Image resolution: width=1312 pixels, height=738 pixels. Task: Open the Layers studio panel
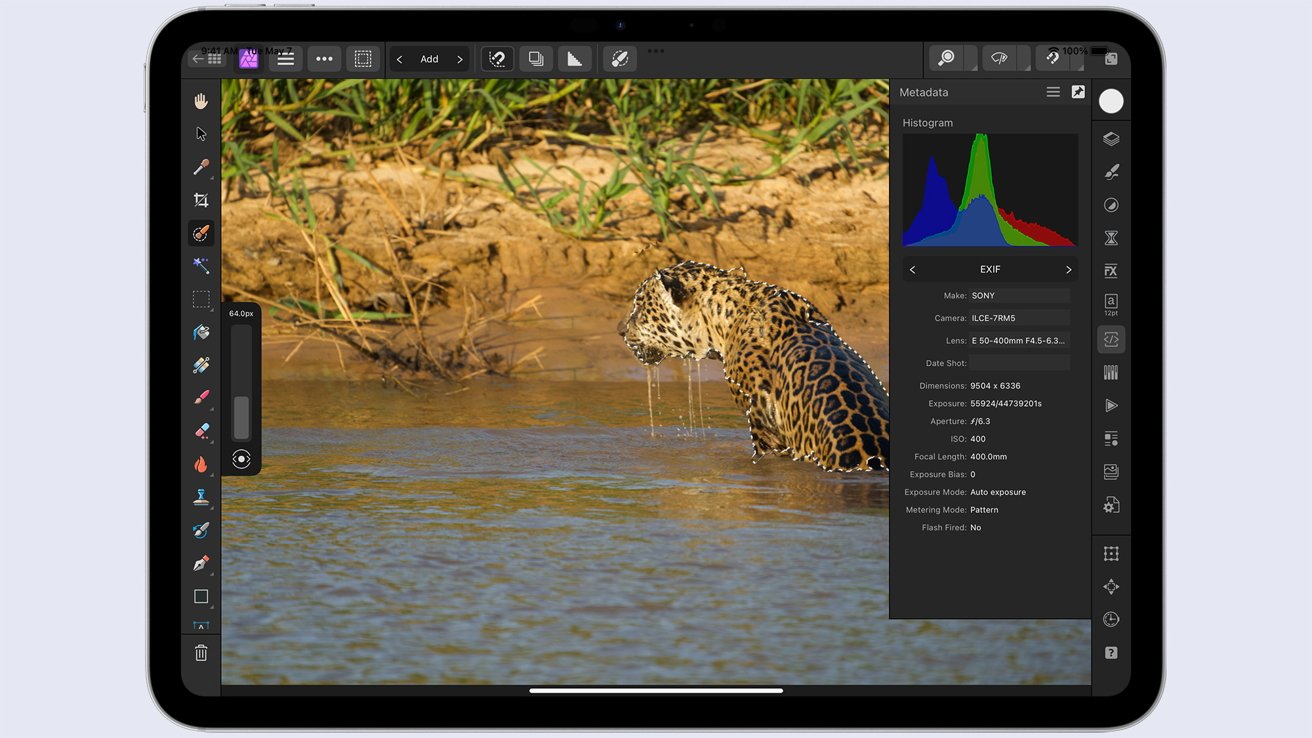pos(1111,139)
